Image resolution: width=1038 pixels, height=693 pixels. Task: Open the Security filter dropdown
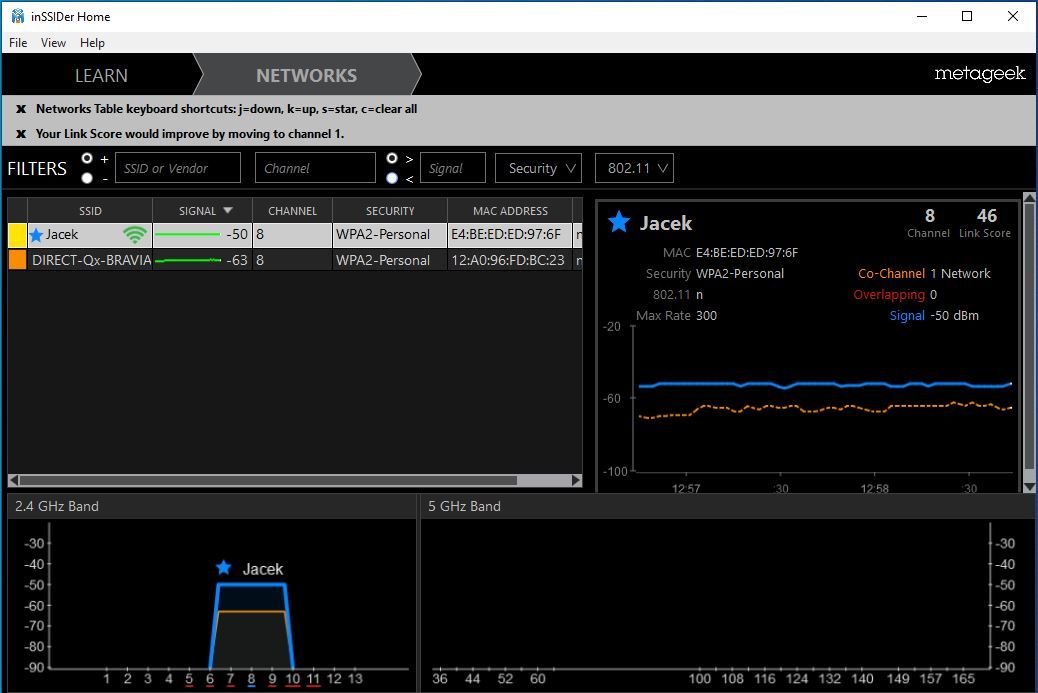point(538,168)
